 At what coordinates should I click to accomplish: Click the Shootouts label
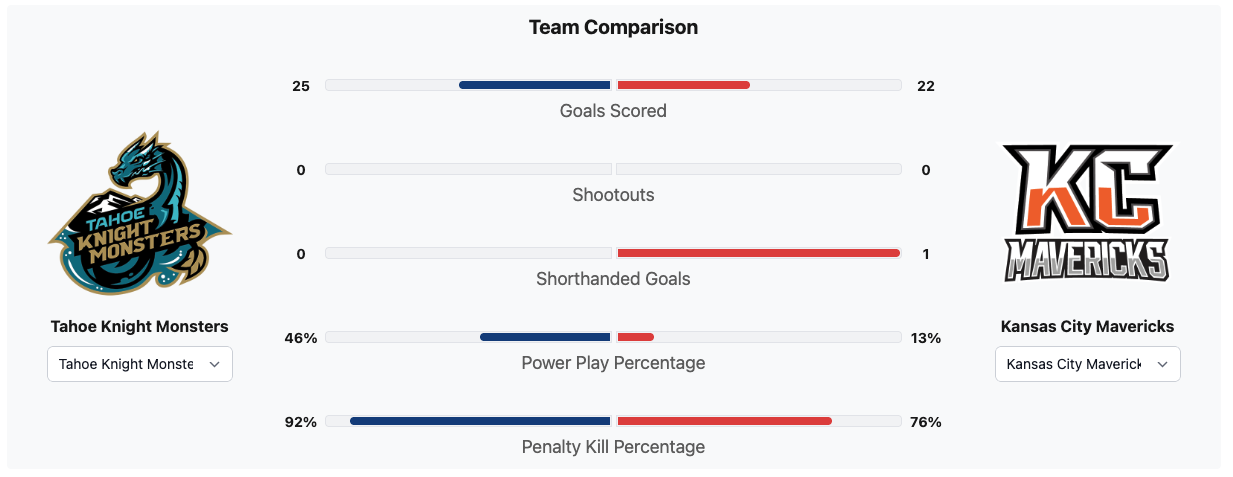[x=613, y=195]
